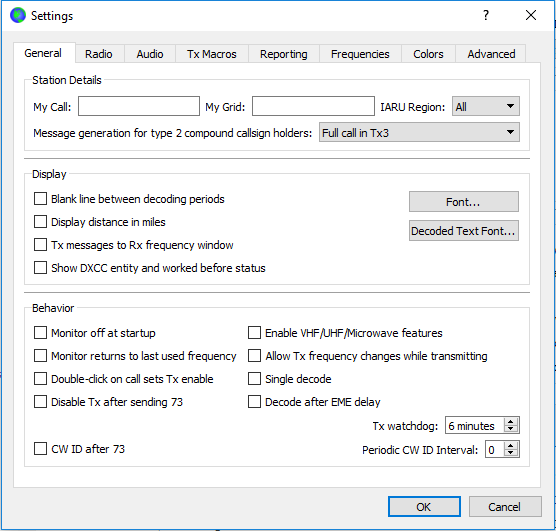The image size is (556, 531).
Task: Click the Font... button
Action: (x=464, y=201)
